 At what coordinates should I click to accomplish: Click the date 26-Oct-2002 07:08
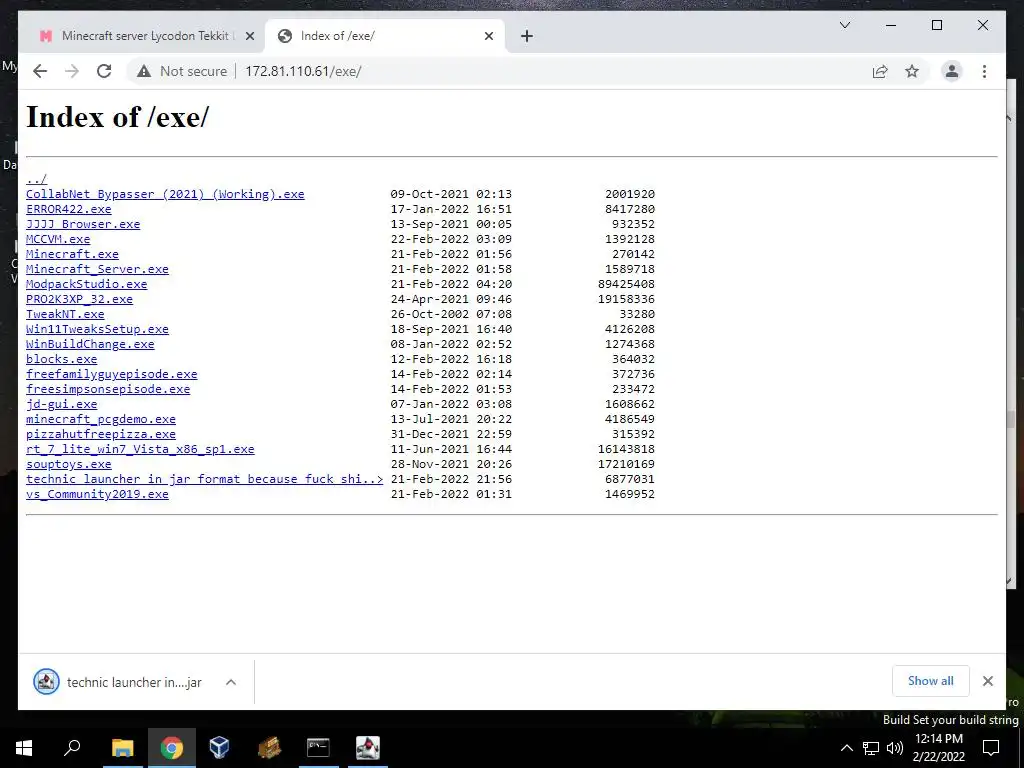pos(451,314)
